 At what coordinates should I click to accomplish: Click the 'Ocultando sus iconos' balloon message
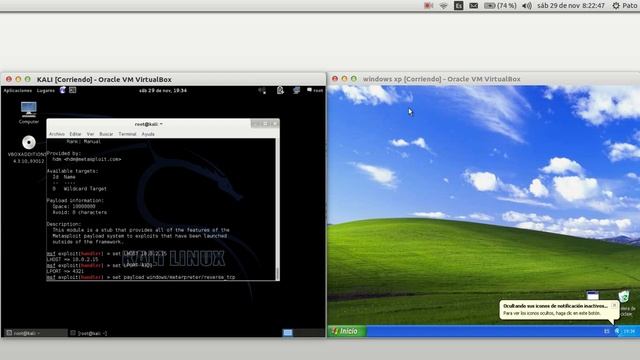(x=555, y=306)
